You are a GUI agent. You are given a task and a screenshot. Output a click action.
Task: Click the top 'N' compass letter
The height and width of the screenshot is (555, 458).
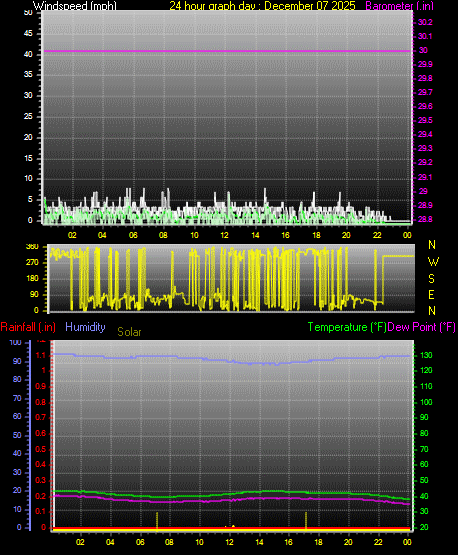432,245
